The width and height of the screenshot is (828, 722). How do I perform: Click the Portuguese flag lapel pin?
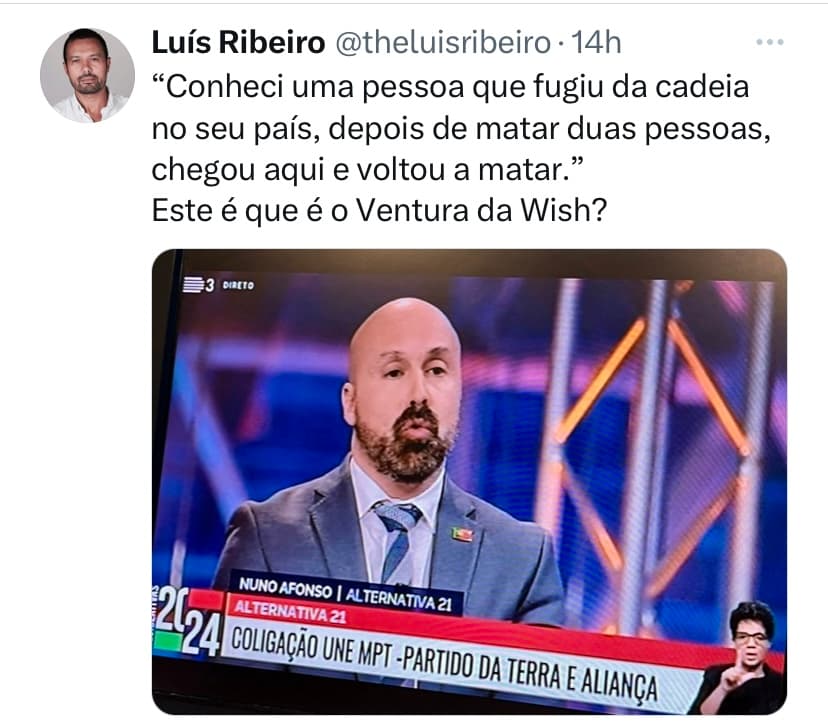(x=462, y=534)
